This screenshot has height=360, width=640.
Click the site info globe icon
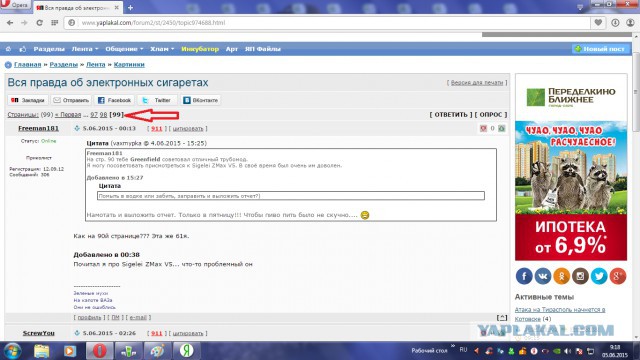[x=72, y=23]
